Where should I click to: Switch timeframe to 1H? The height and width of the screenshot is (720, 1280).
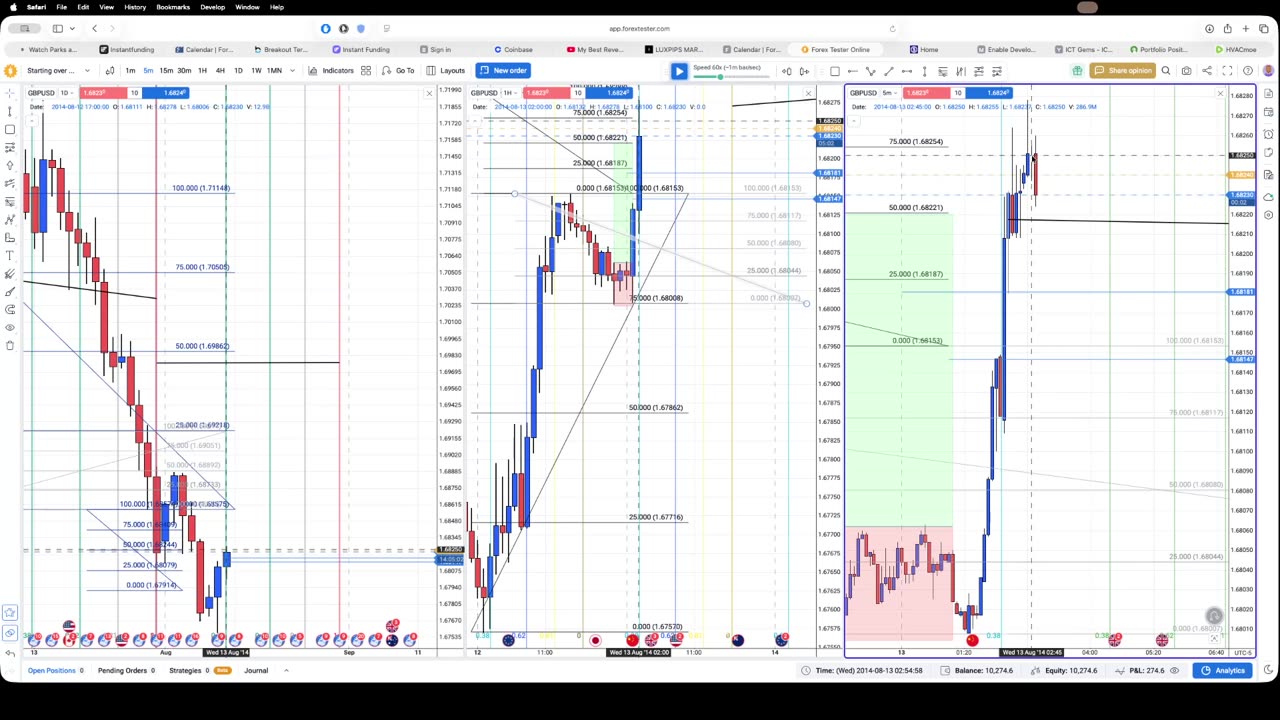click(202, 70)
